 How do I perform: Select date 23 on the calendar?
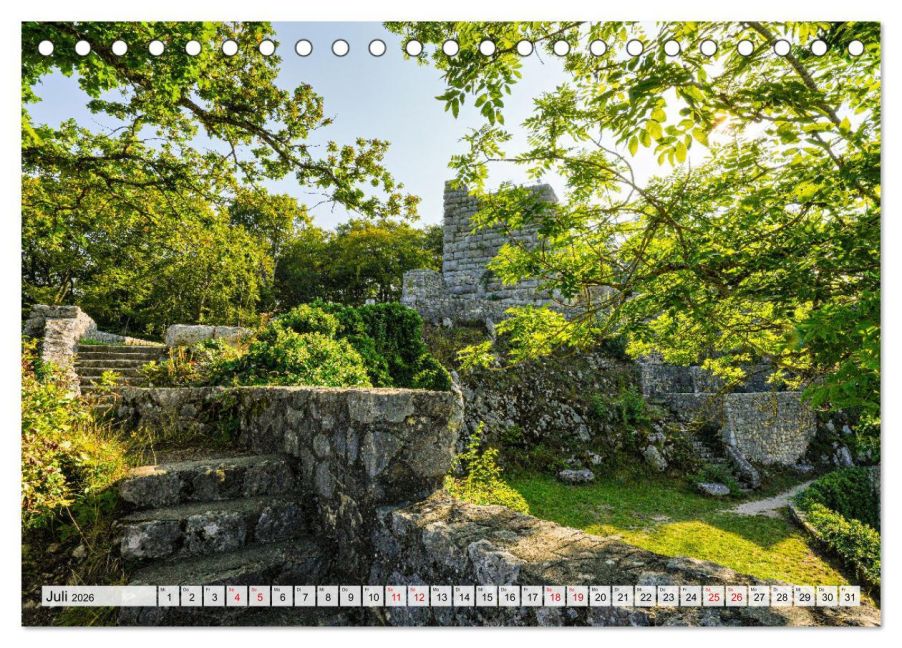668,596
